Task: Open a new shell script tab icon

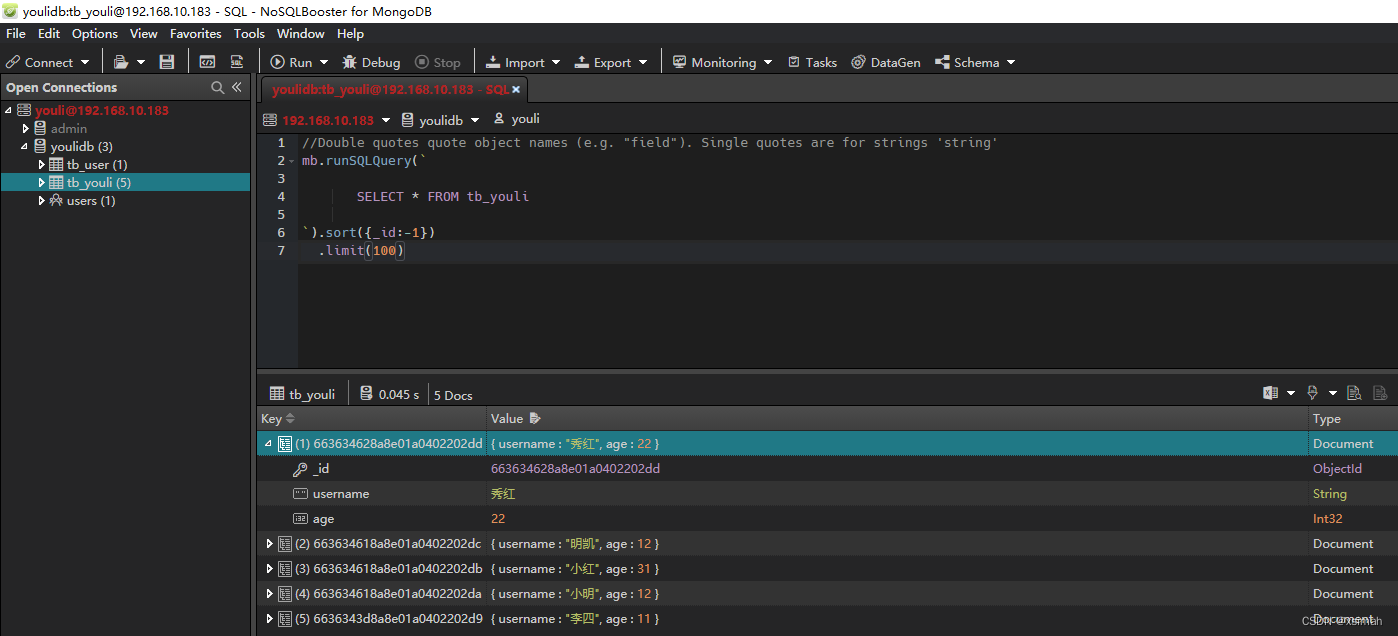Action: click(x=207, y=62)
